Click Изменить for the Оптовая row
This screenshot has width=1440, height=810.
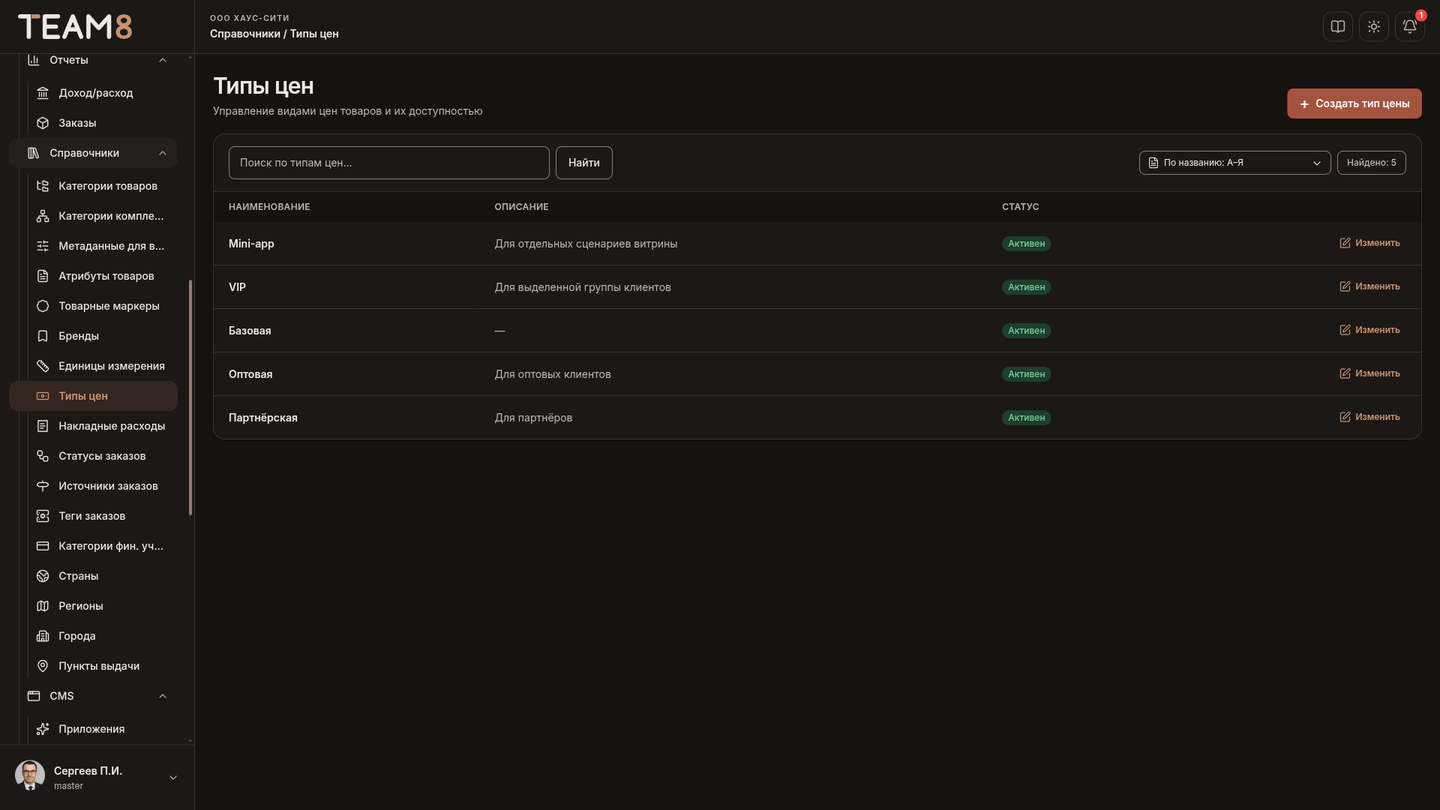pos(1370,374)
